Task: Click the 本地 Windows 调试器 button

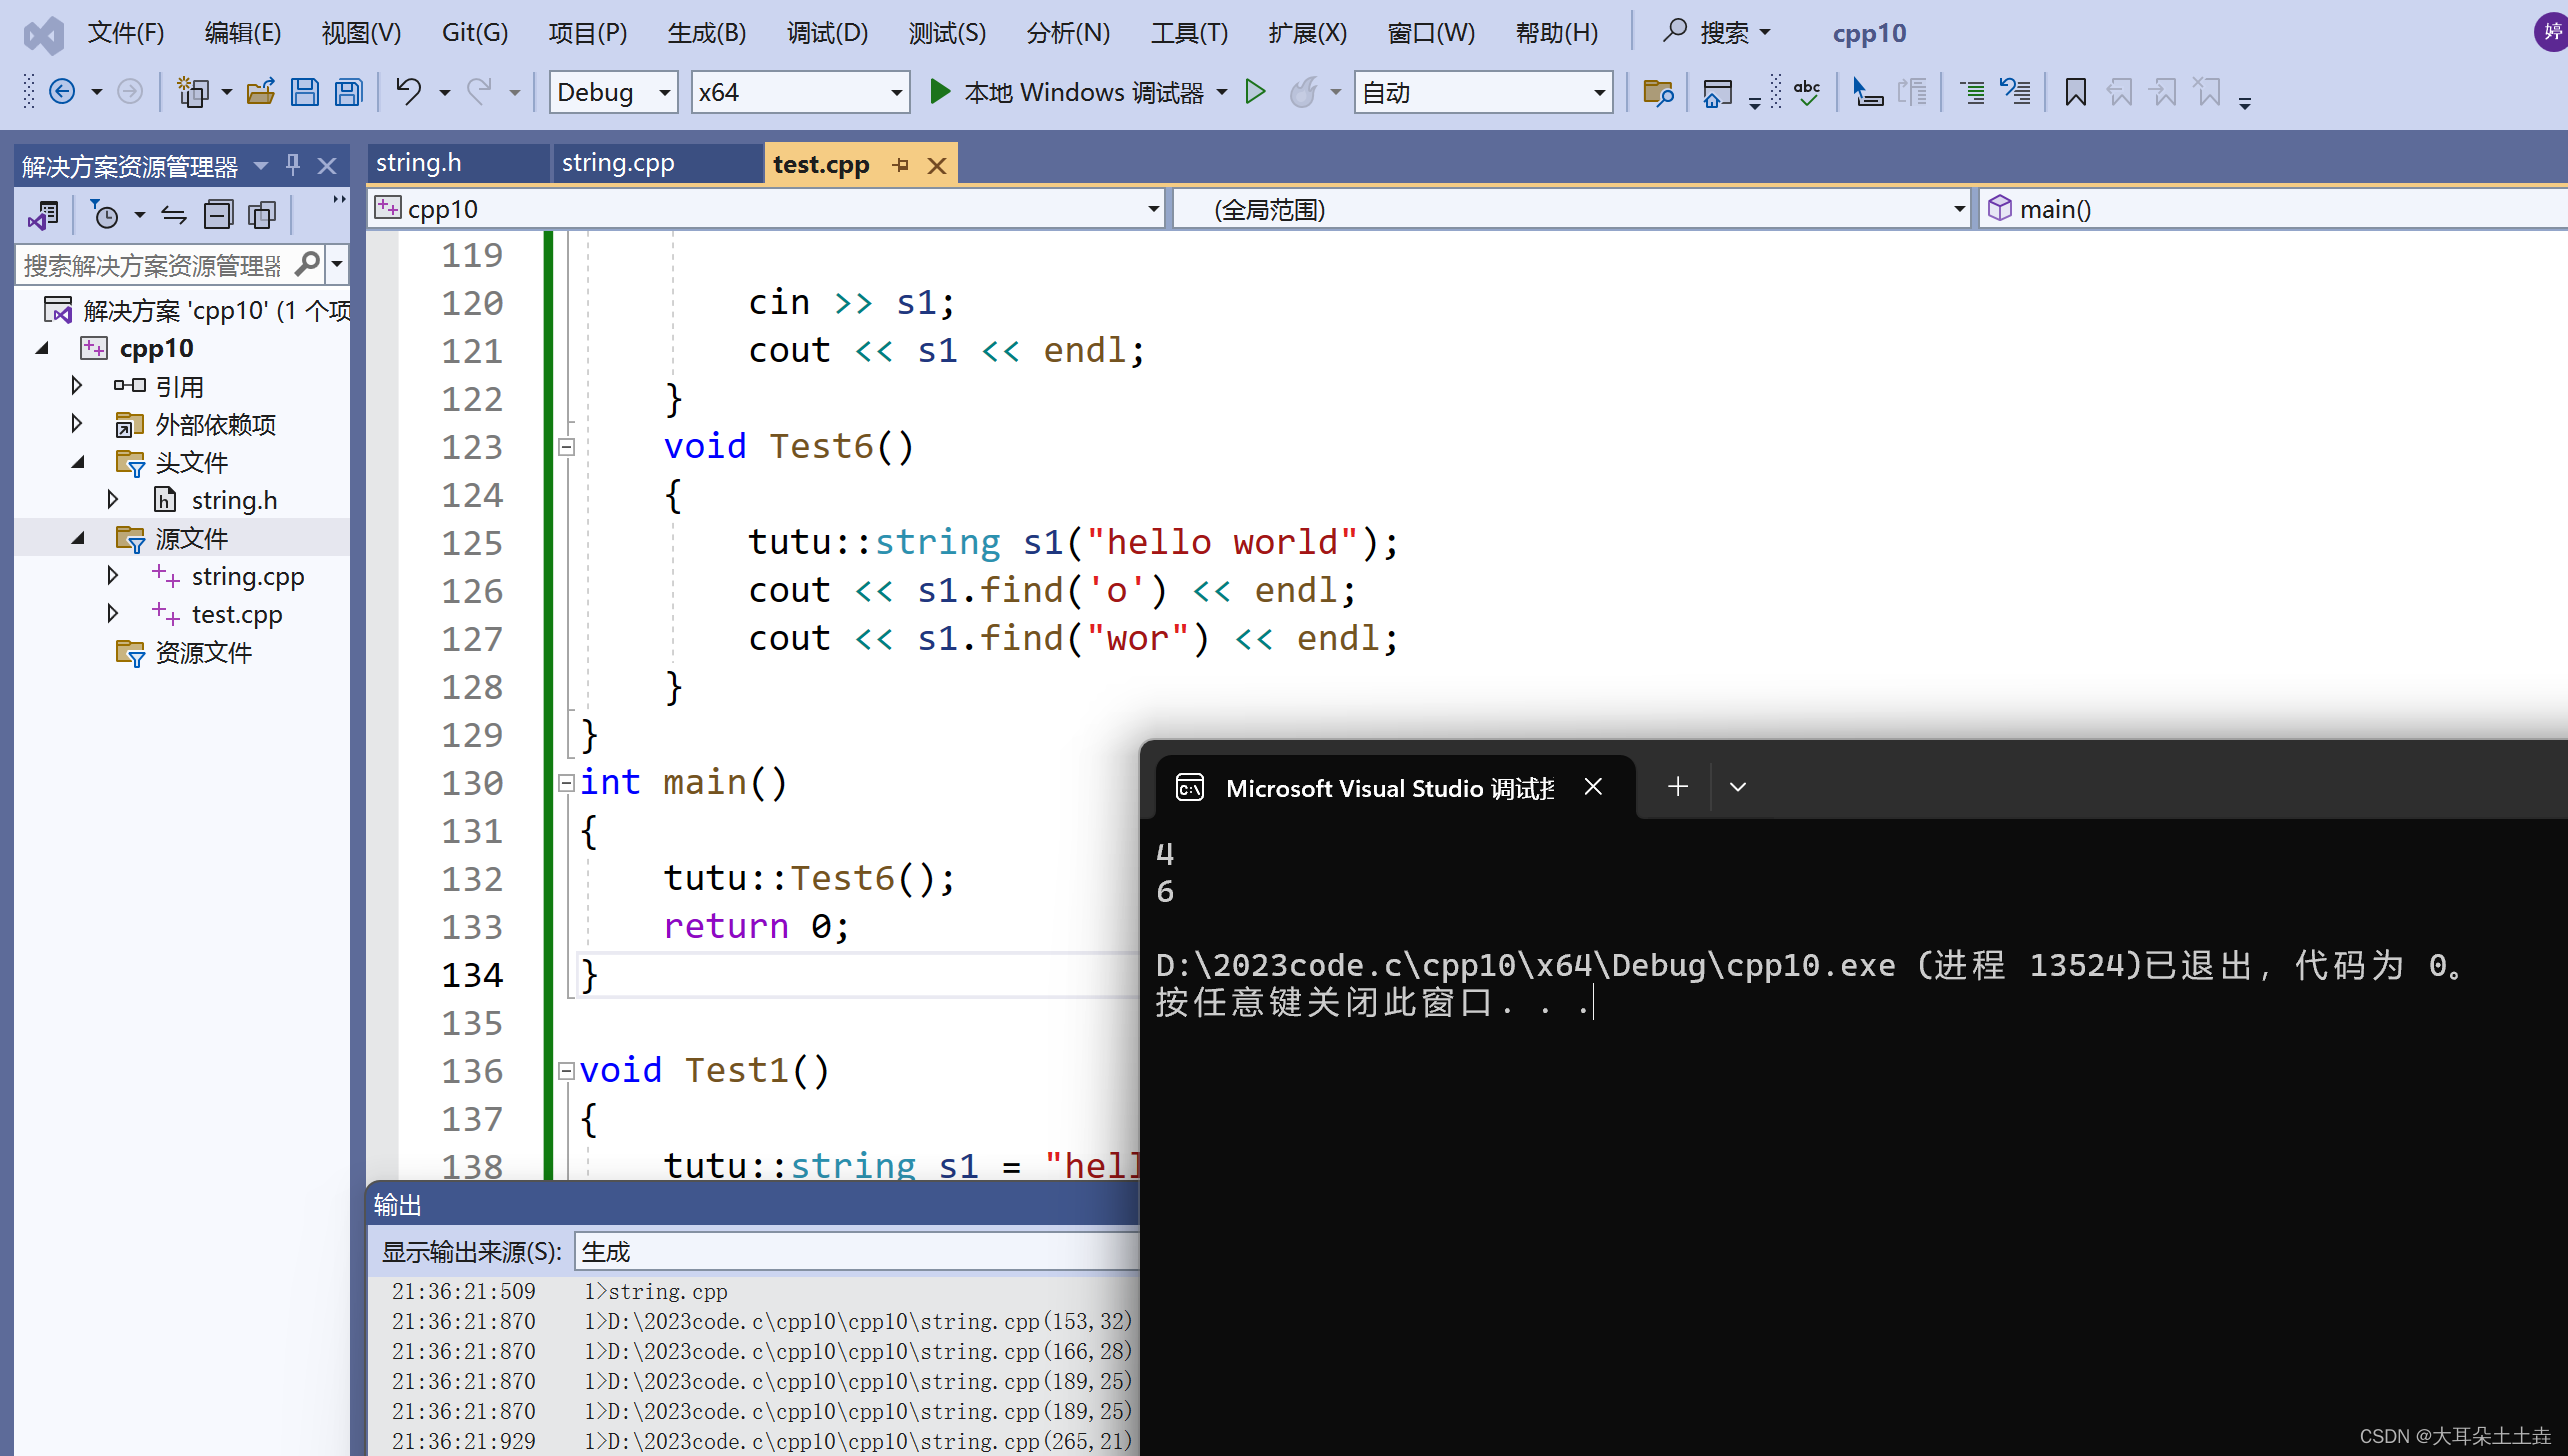Action: point(1083,93)
